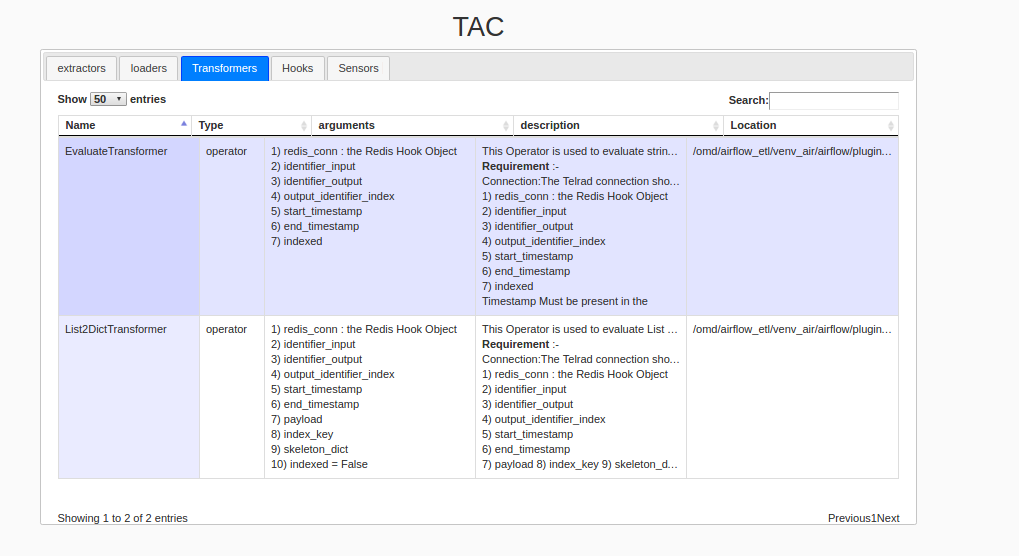Switch to the extractors tab
1019x556 pixels.
pos(81,68)
